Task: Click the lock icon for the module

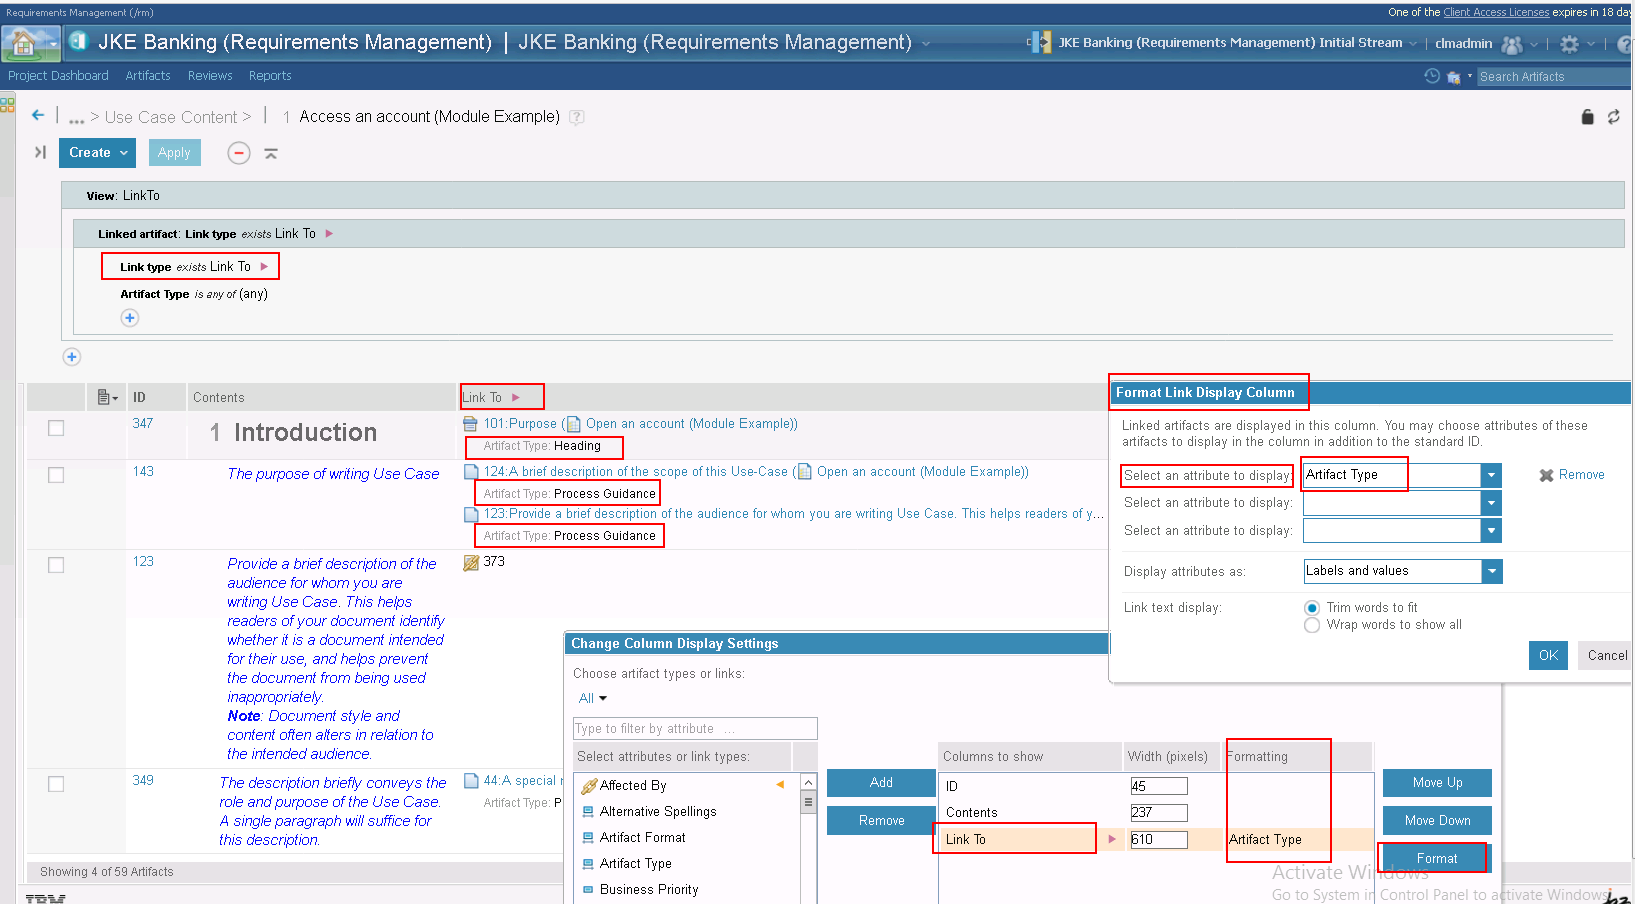Action: 1587,117
